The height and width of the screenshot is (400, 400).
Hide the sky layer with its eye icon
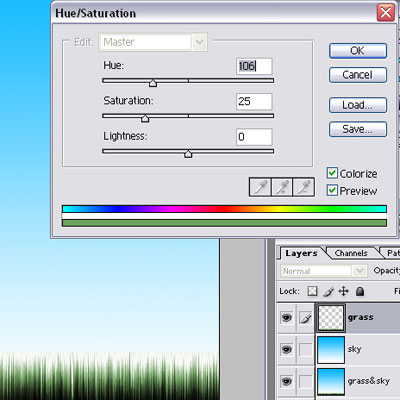click(x=286, y=349)
